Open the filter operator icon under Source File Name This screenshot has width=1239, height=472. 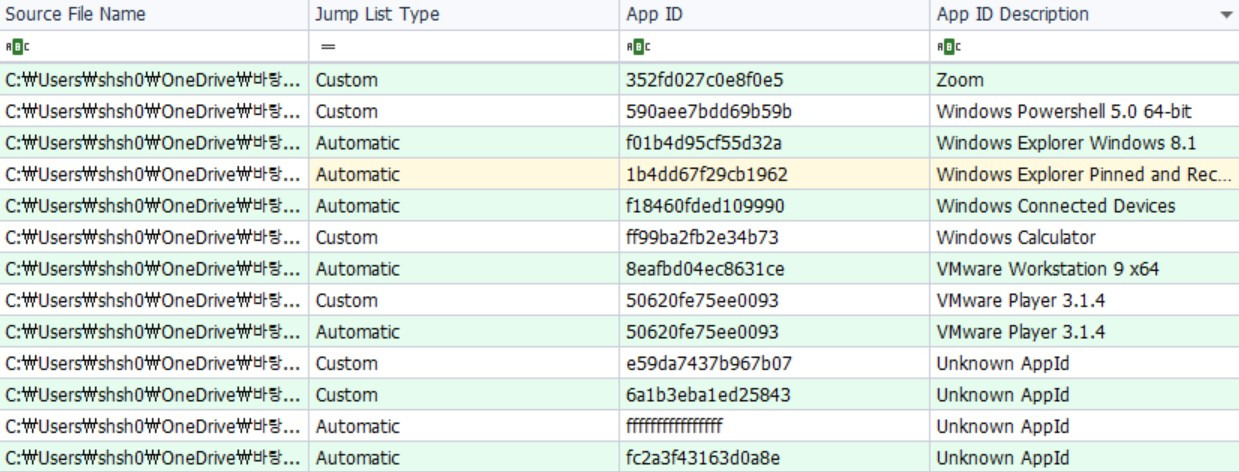(x=17, y=47)
